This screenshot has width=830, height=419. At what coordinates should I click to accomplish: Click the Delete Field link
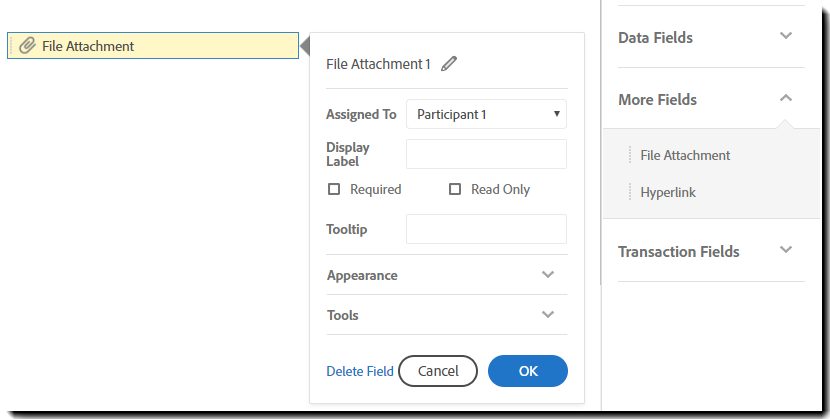coord(360,371)
